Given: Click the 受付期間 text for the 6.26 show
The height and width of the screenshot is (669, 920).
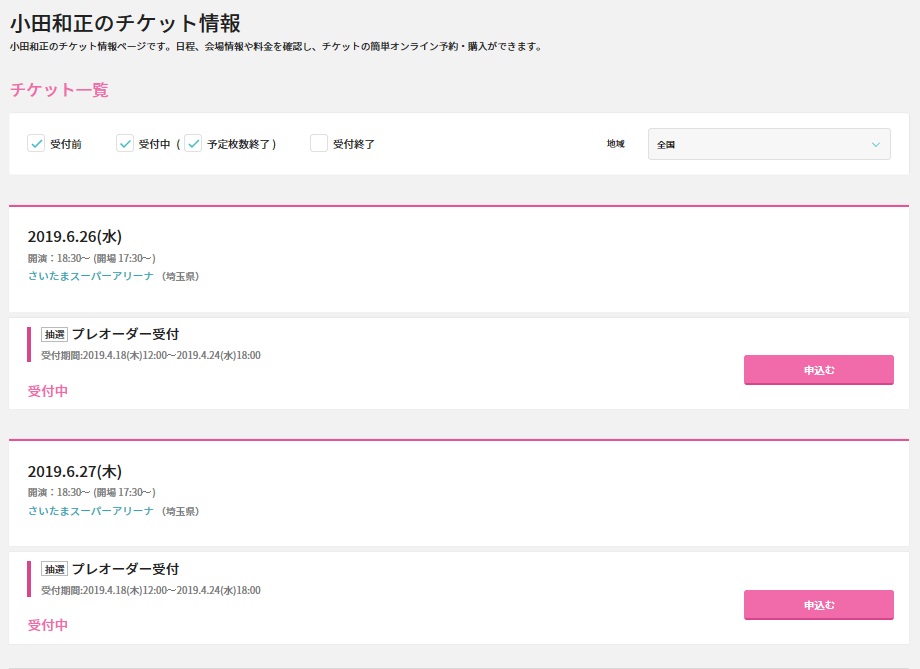Looking at the screenshot, I should 151,355.
